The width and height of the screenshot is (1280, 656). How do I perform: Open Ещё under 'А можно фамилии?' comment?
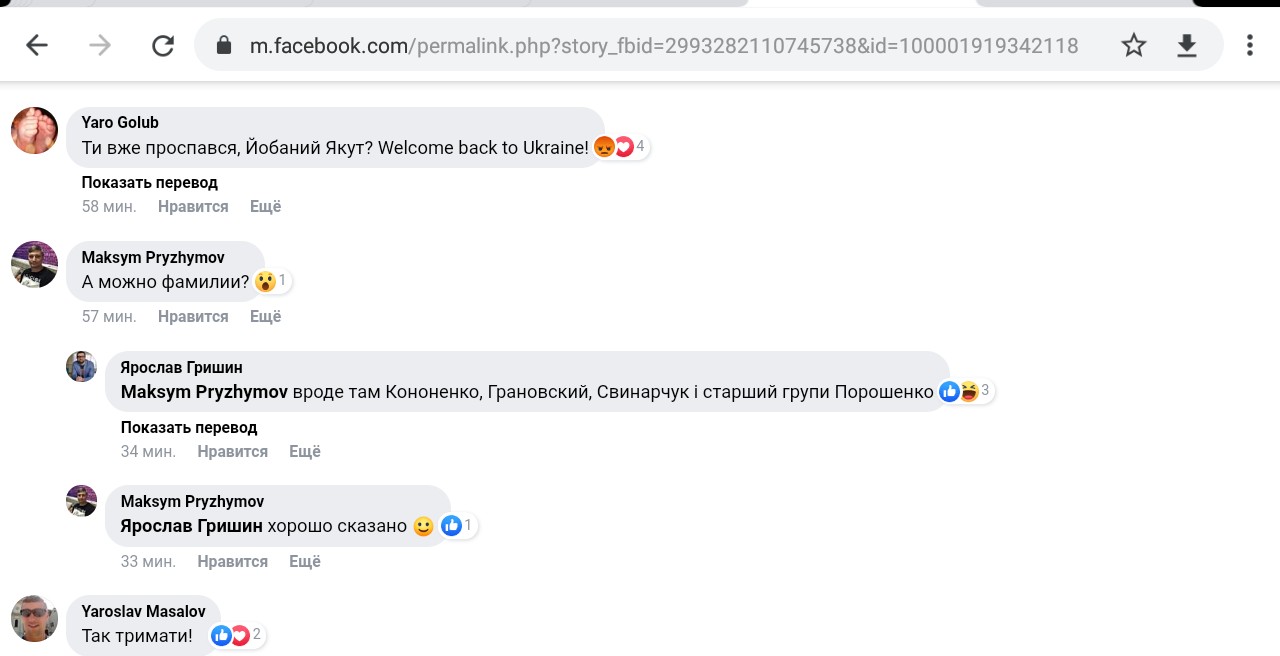[x=265, y=316]
